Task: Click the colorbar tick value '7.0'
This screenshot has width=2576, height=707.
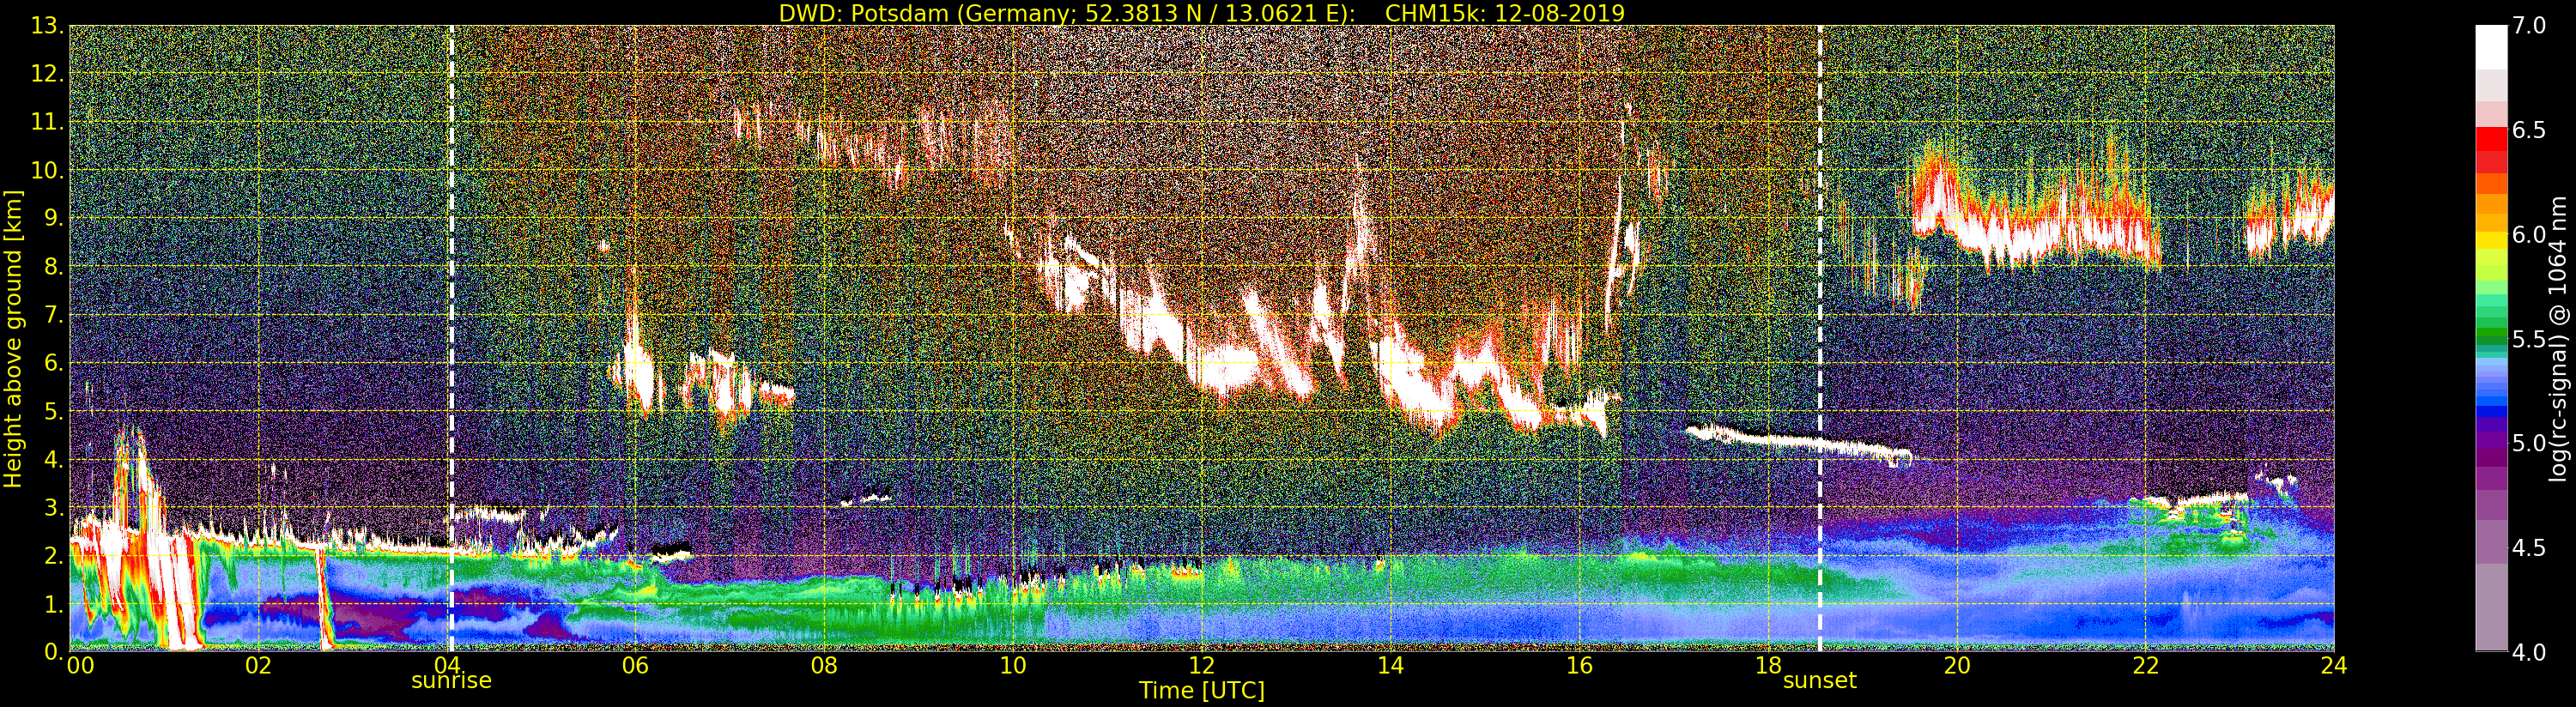Action: click(2529, 26)
